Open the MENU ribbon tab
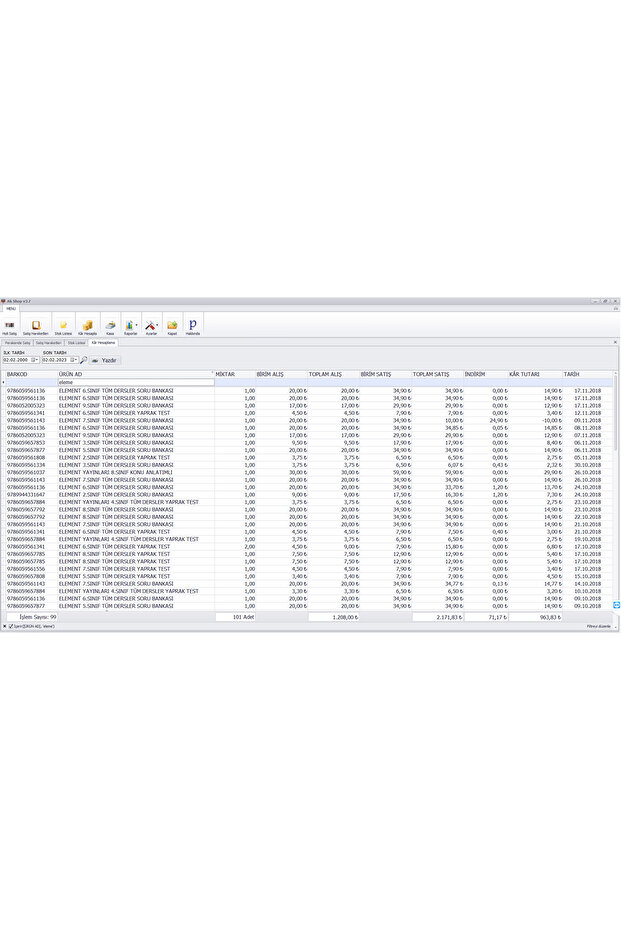This screenshot has width=621, height=931. (10, 309)
